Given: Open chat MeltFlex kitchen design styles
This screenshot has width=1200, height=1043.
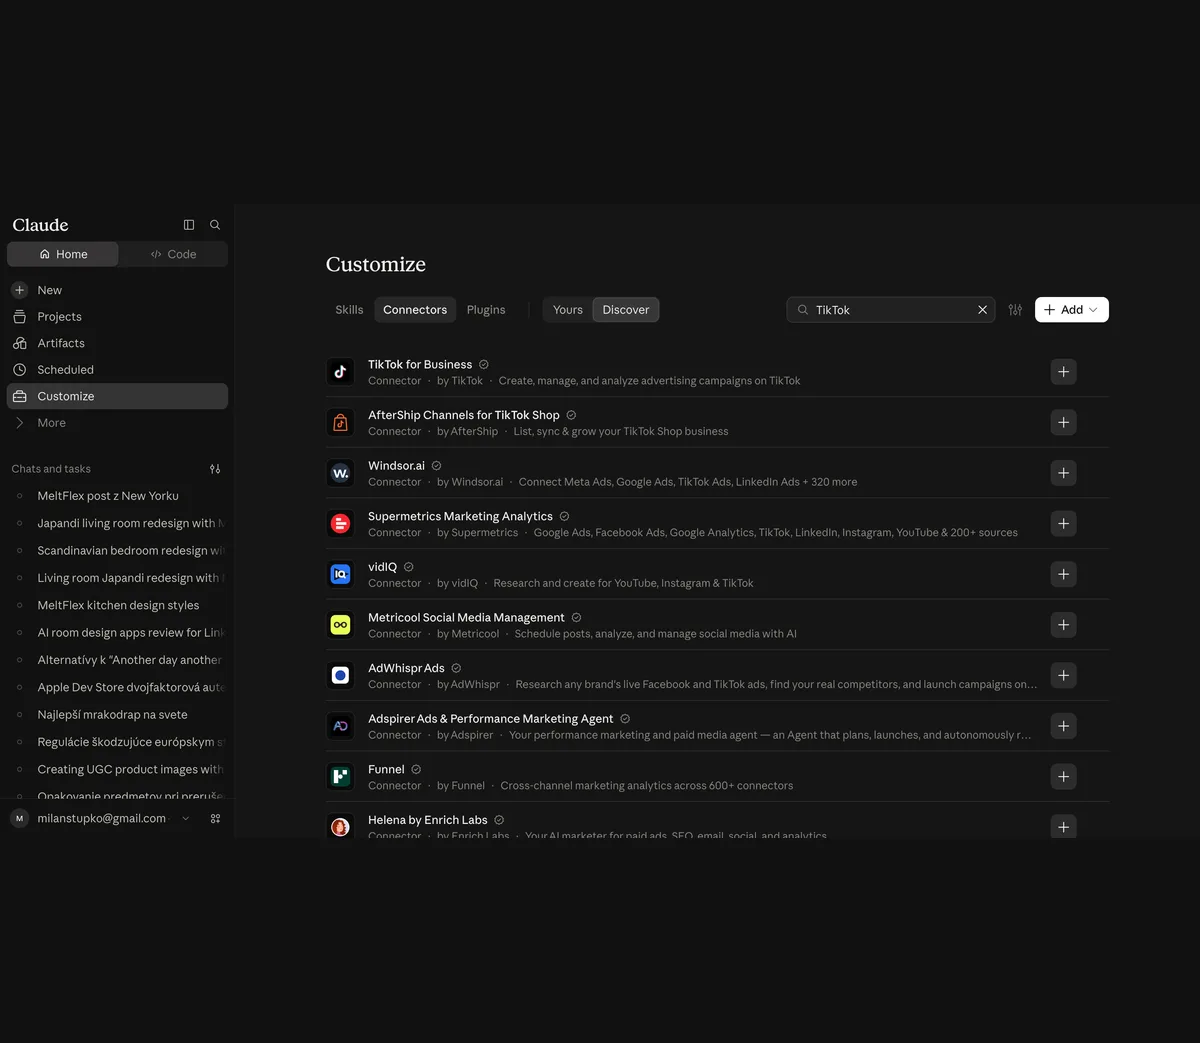Looking at the screenshot, I should click(117, 605).
